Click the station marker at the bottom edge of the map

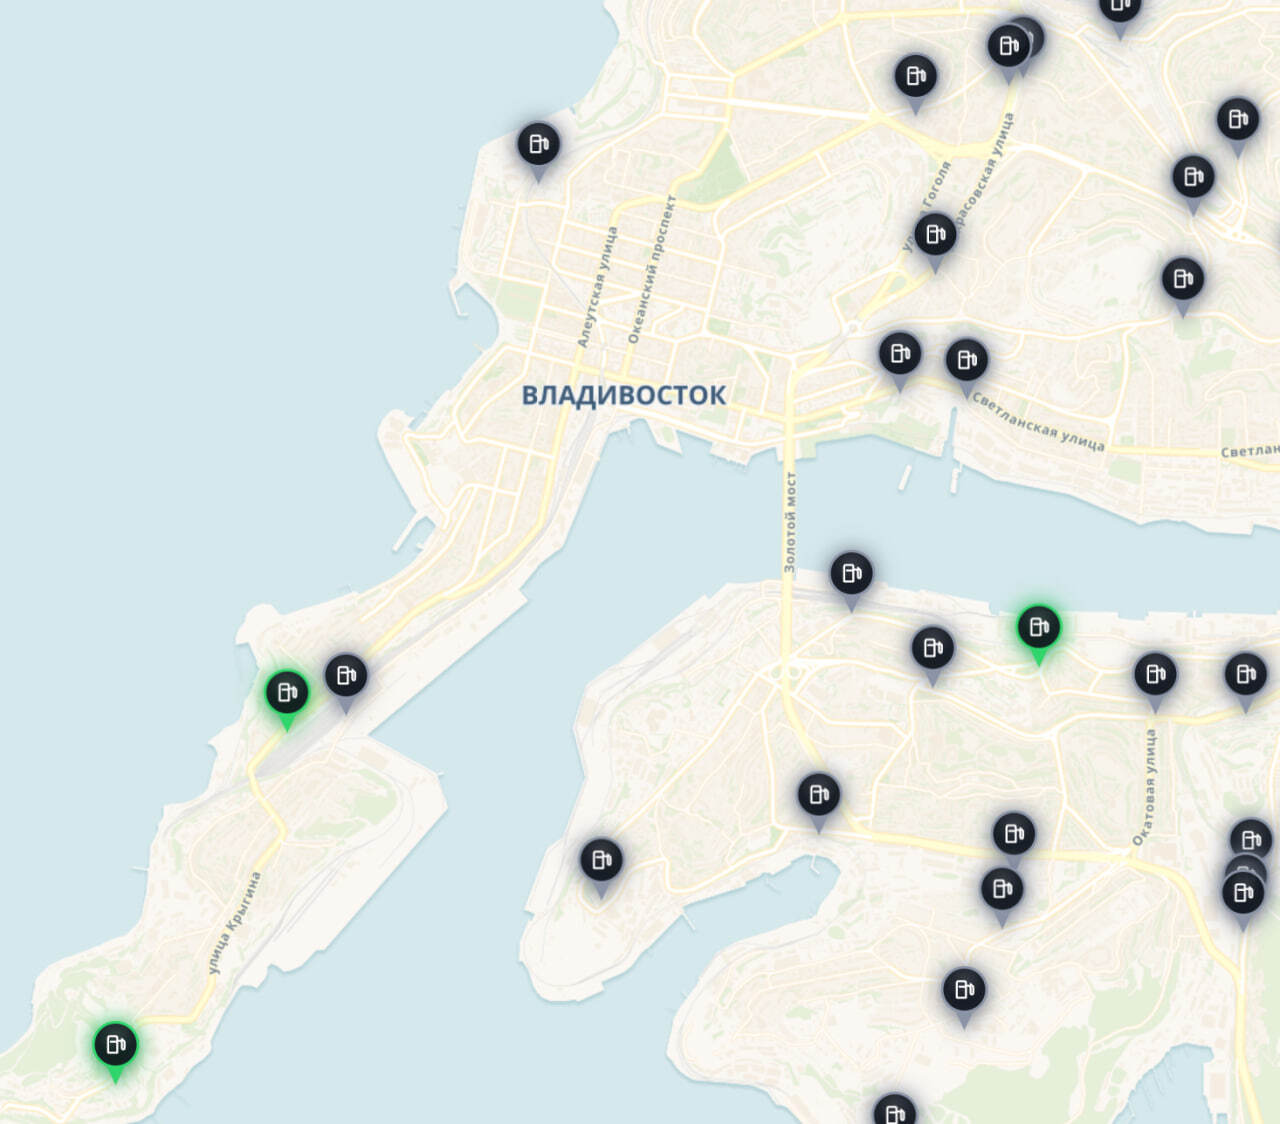(x=894, y=1110)
